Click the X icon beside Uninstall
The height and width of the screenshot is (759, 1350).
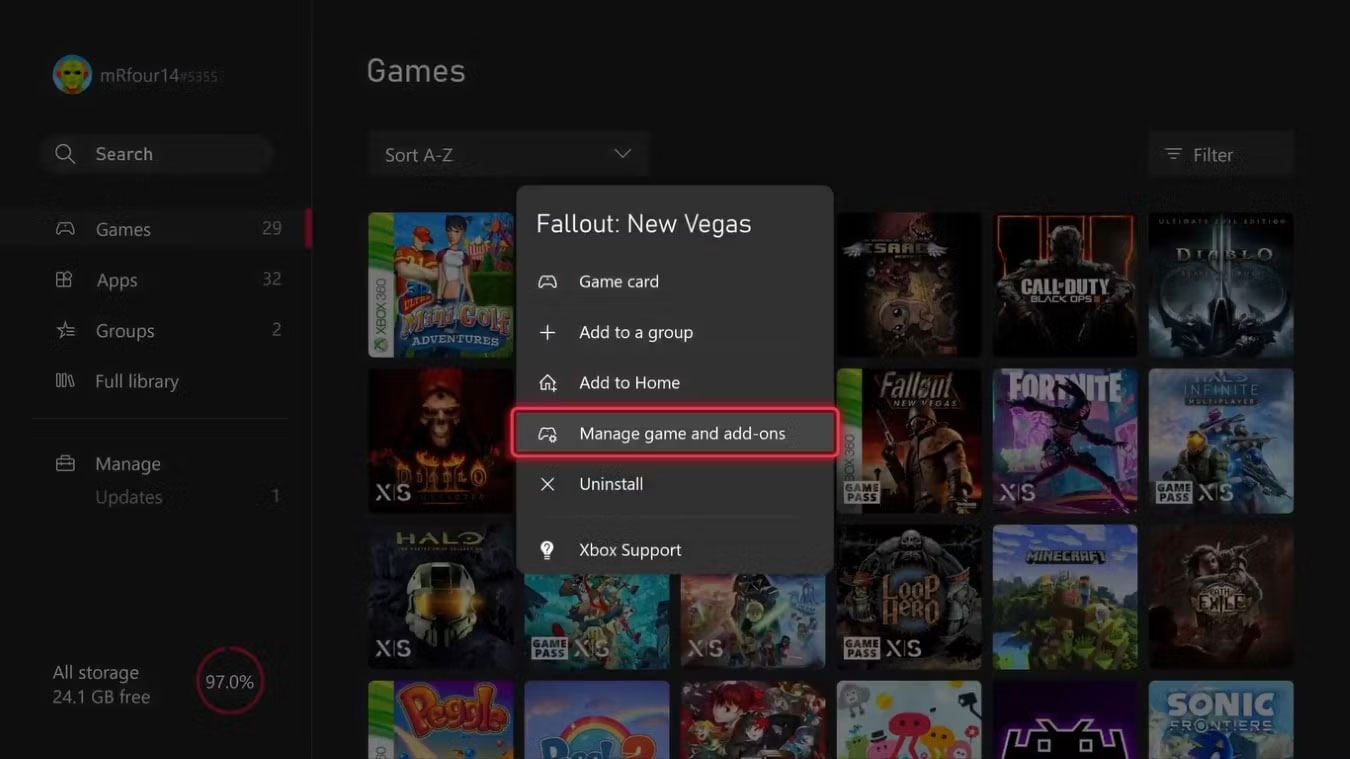[548, 484]
